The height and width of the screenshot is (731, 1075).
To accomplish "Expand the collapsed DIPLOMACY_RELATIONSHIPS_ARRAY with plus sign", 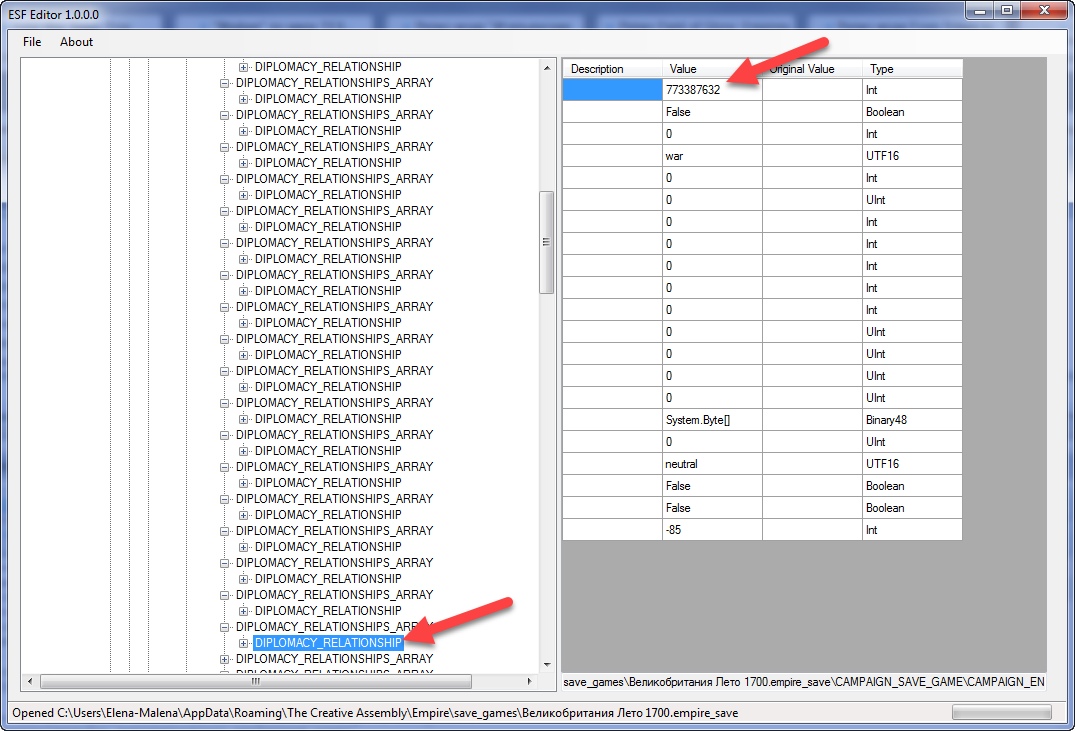I will click(224, 659).
